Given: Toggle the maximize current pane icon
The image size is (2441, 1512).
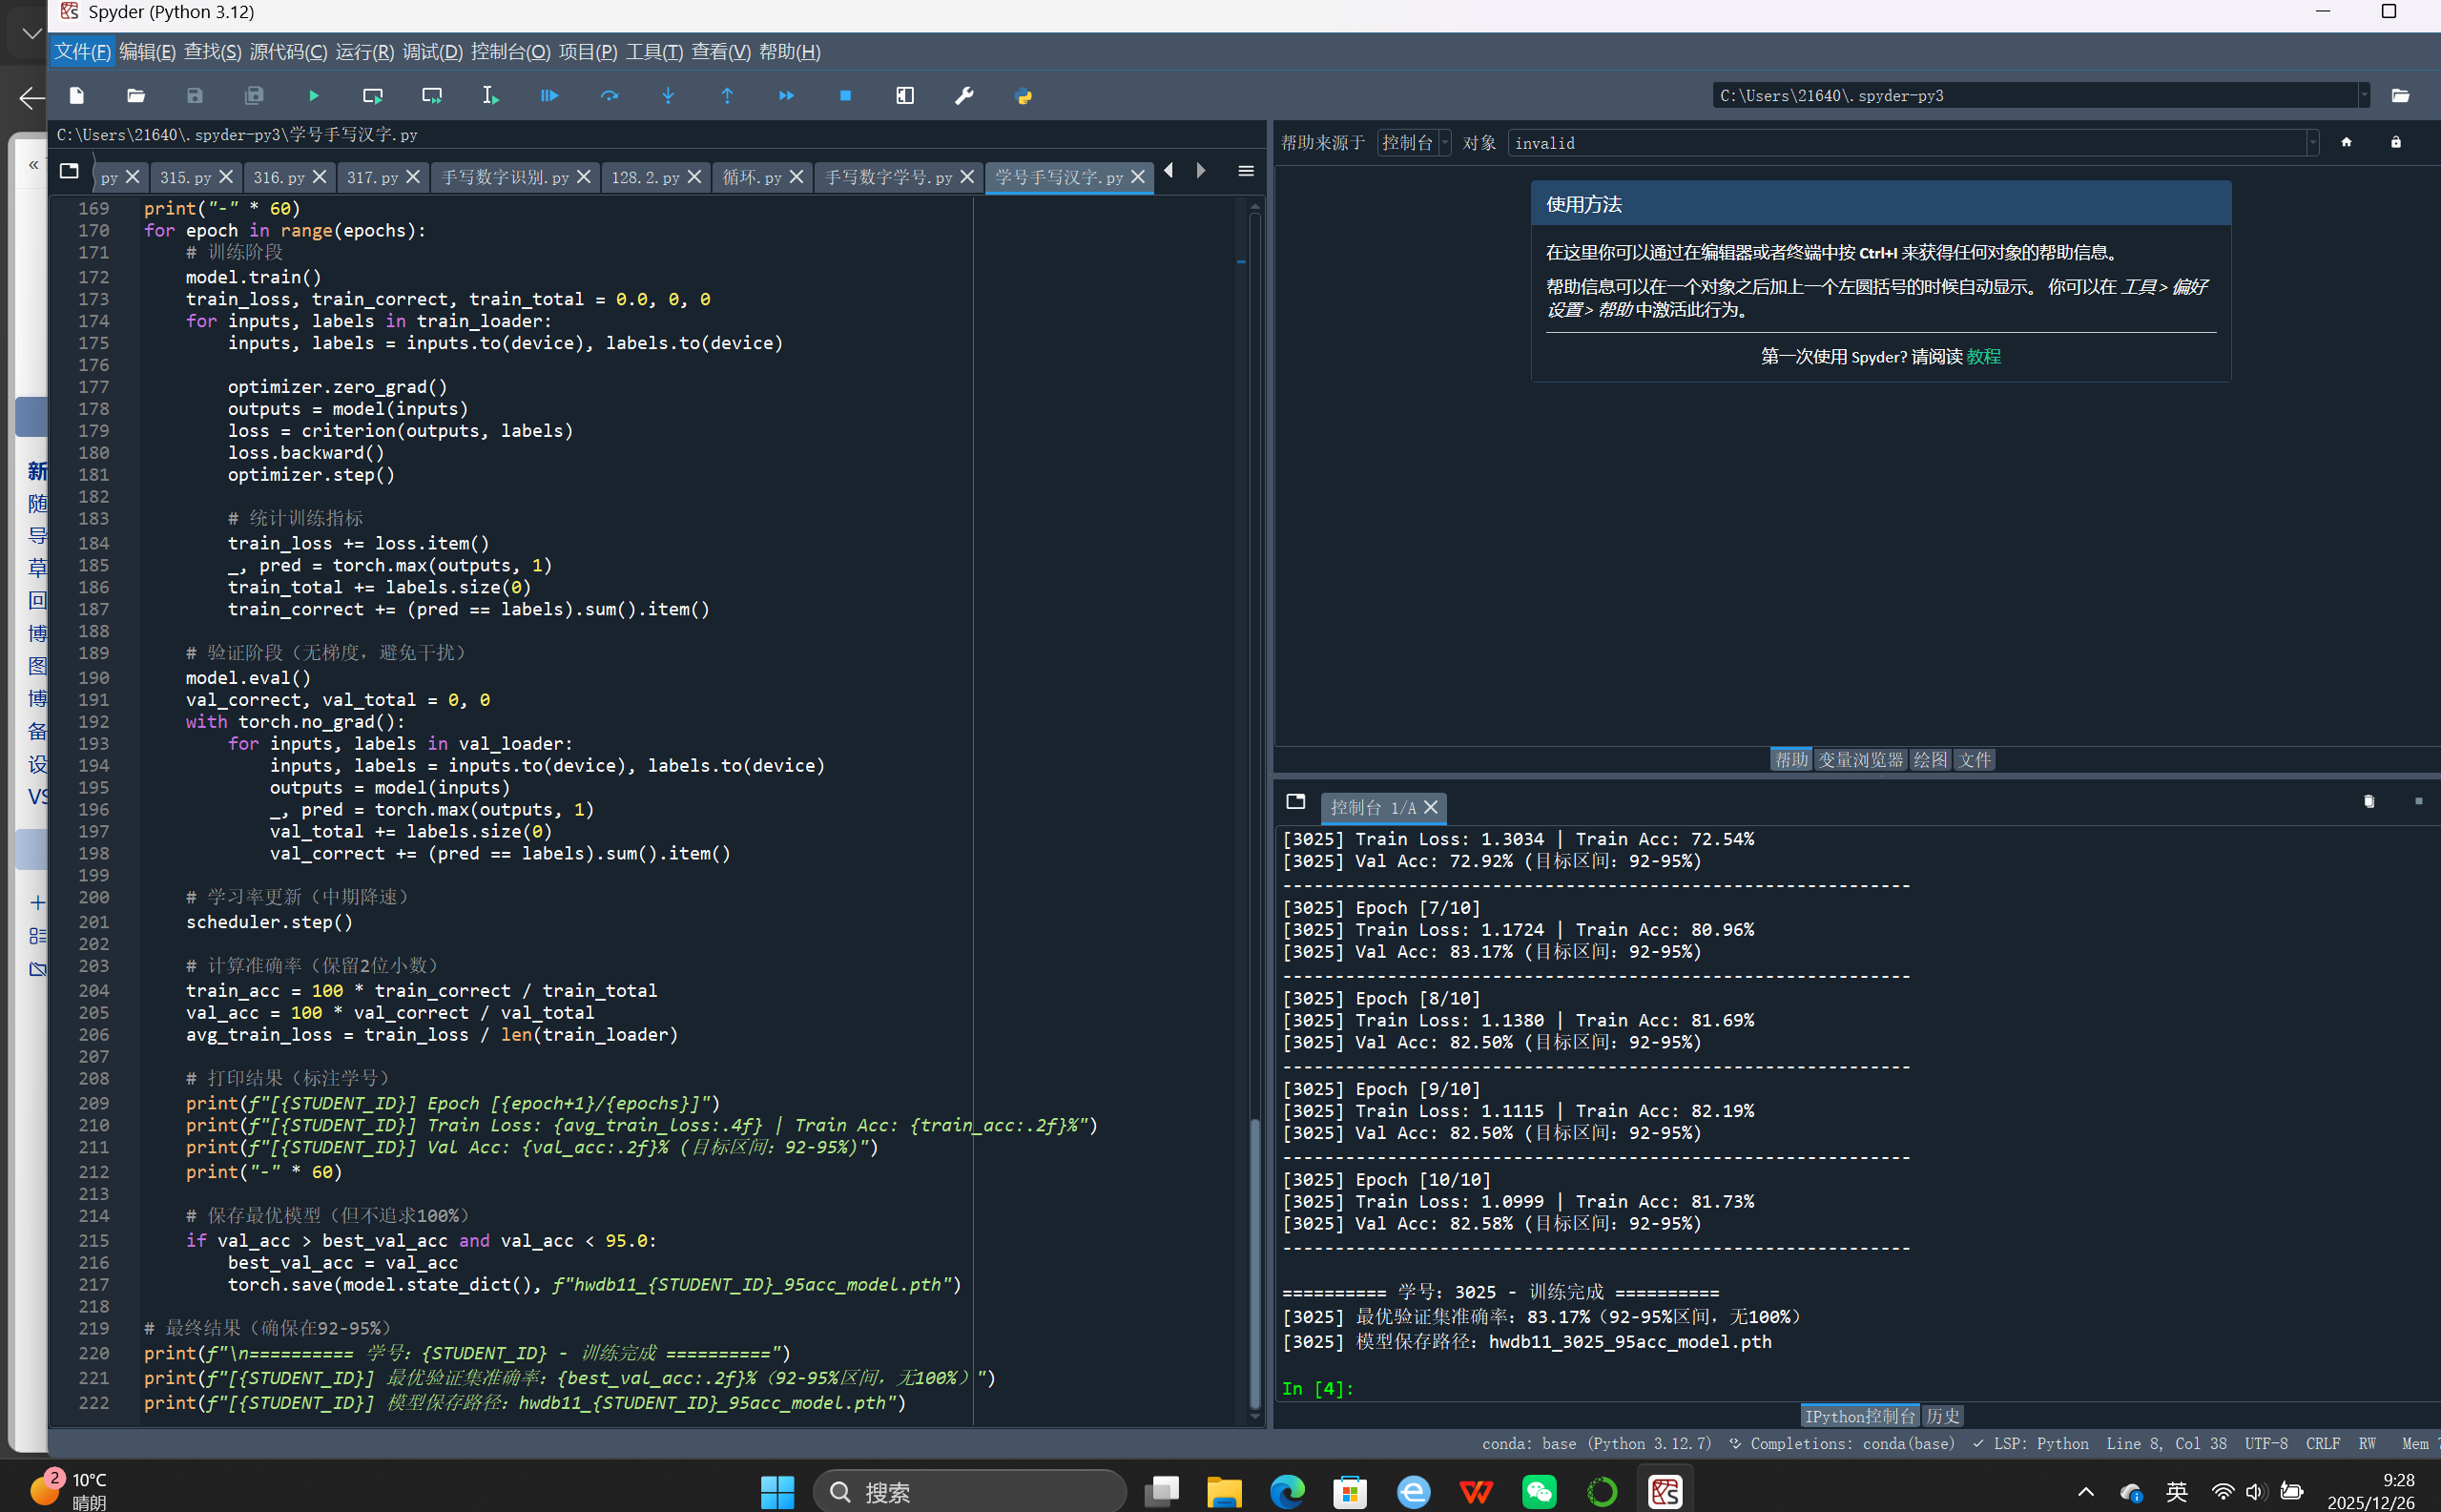Looking at the screenshot, I should click(x=905, y=96).
